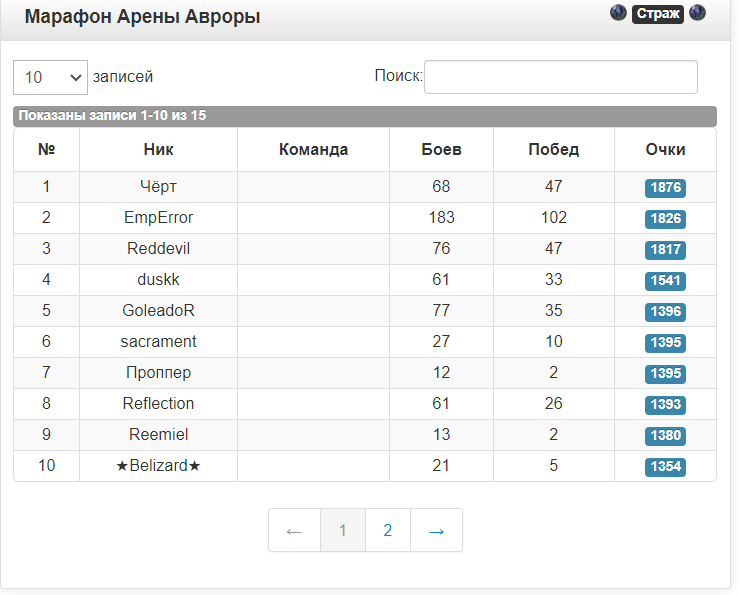The width and height of the screenshot is (739, 595).
Task: Click the previous page arrow button
Action: [294, 530]
